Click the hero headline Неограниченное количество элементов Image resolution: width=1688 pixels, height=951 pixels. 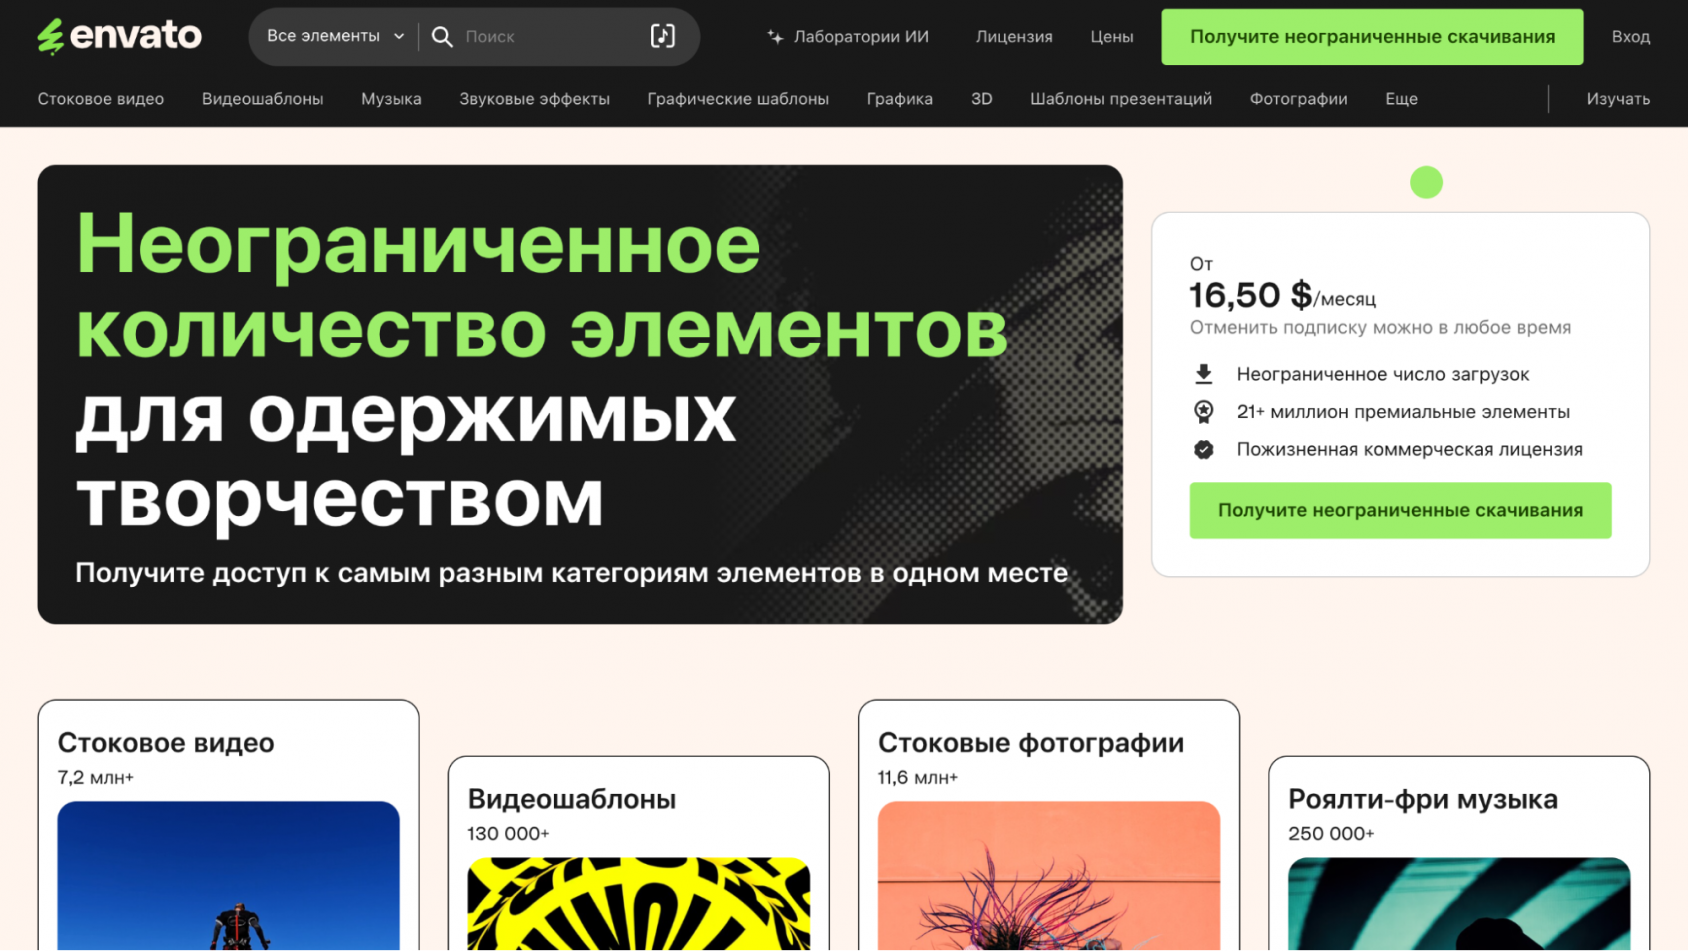[542, 285]
